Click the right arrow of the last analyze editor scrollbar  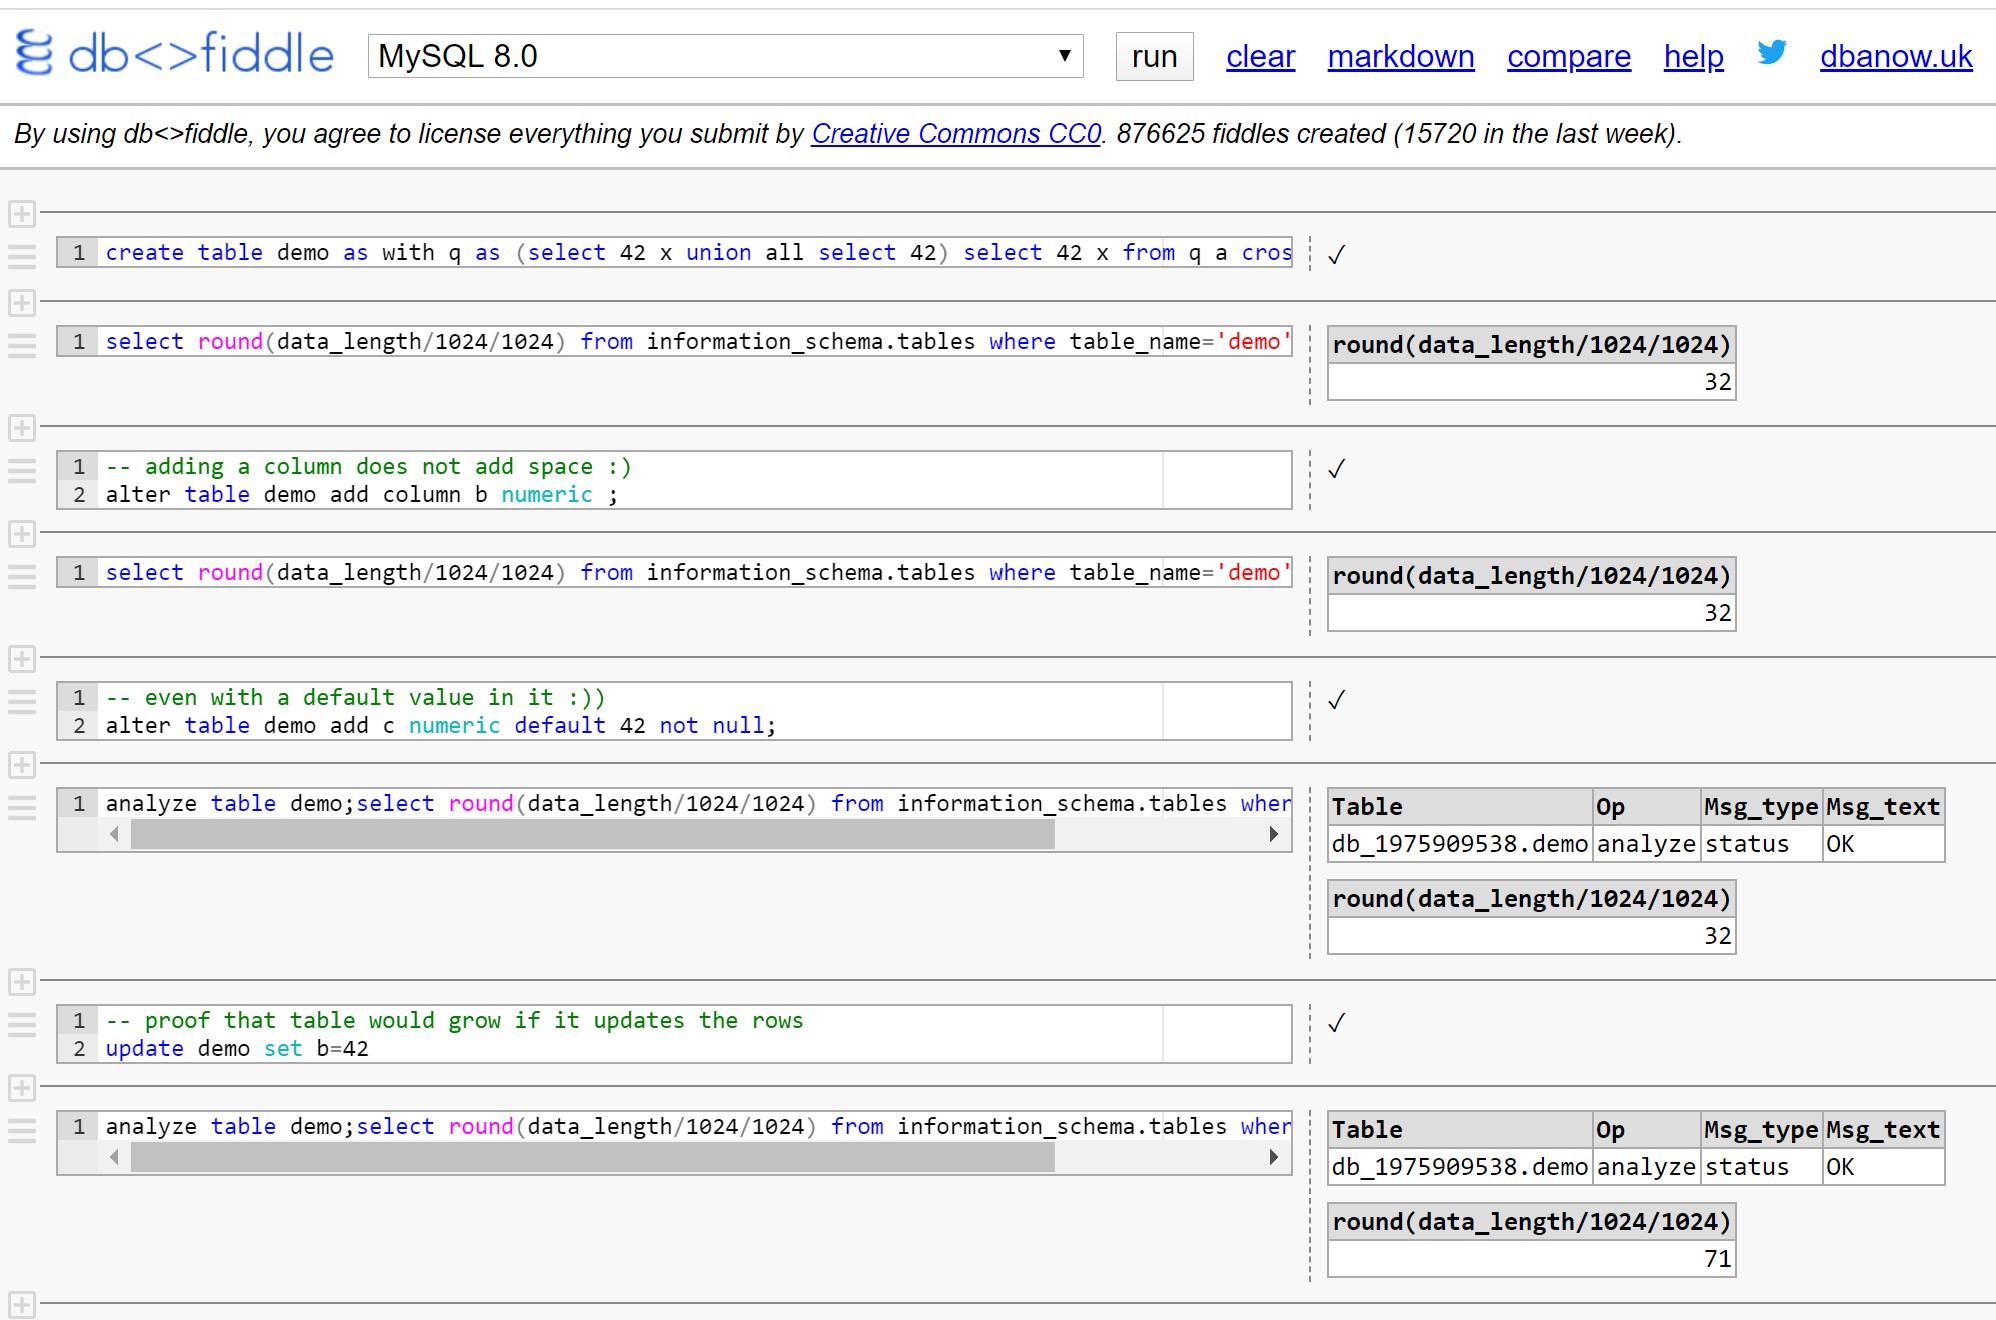click(x=1273, y=1157)
